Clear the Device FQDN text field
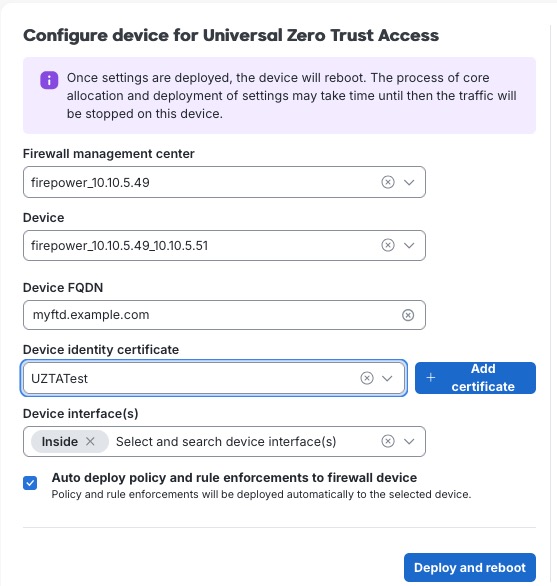This screenshot has width=557, height=586. click(x=408, y=315)
